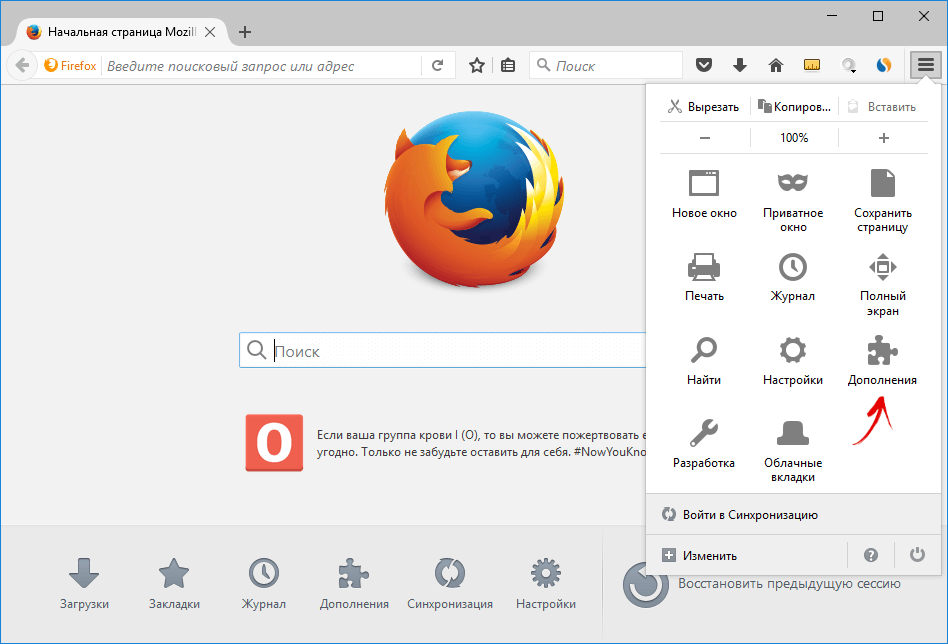Image resolution: width=948 pixels, height=644 pixels.
Task: Click the Firefox logo on the start page
Action: (x=475, y=198)
